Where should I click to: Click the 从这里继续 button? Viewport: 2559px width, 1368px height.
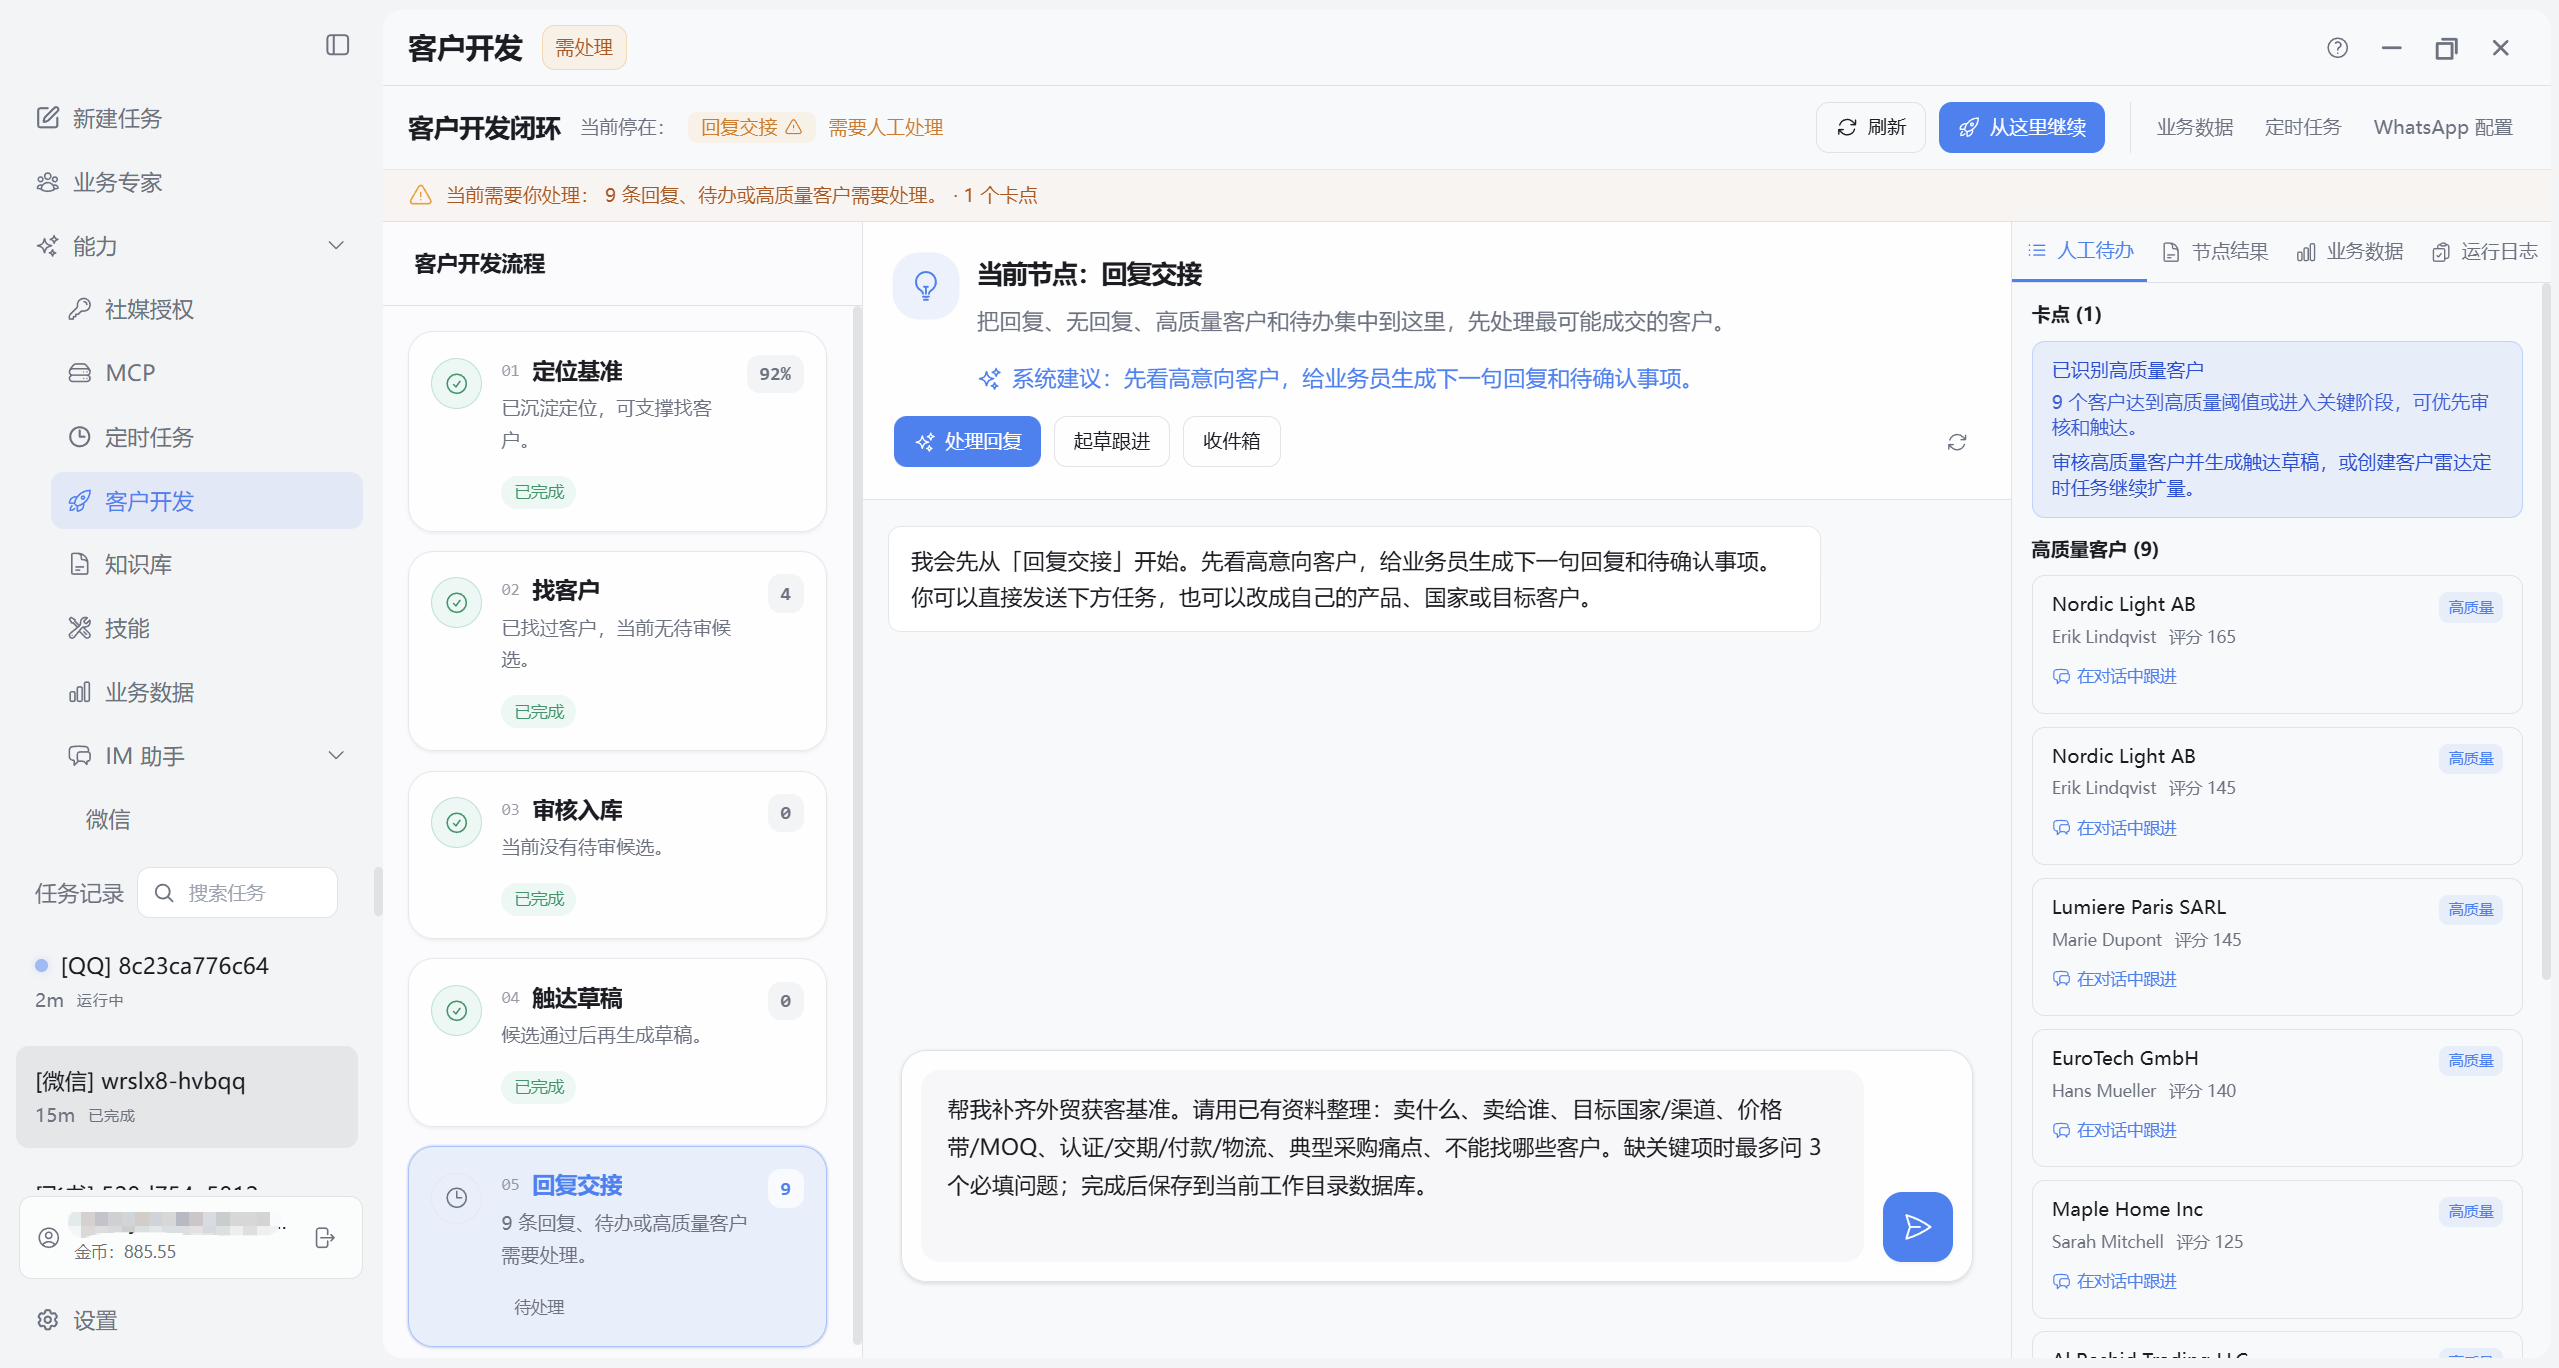tap(2021, 128)
